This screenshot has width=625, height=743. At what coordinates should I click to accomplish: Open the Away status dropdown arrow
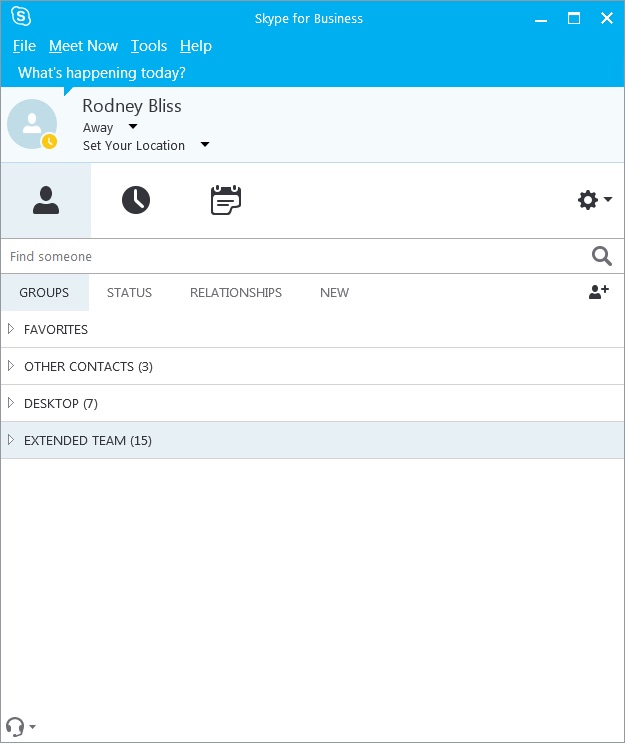point(133,127)
